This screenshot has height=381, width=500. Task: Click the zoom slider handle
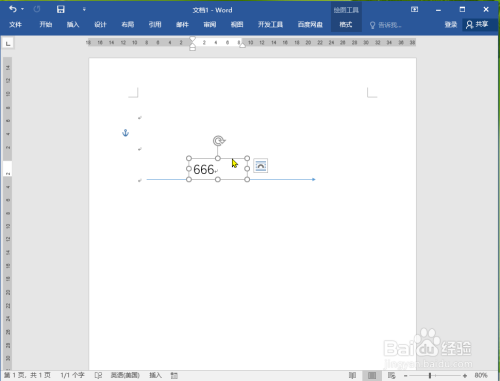430,376
